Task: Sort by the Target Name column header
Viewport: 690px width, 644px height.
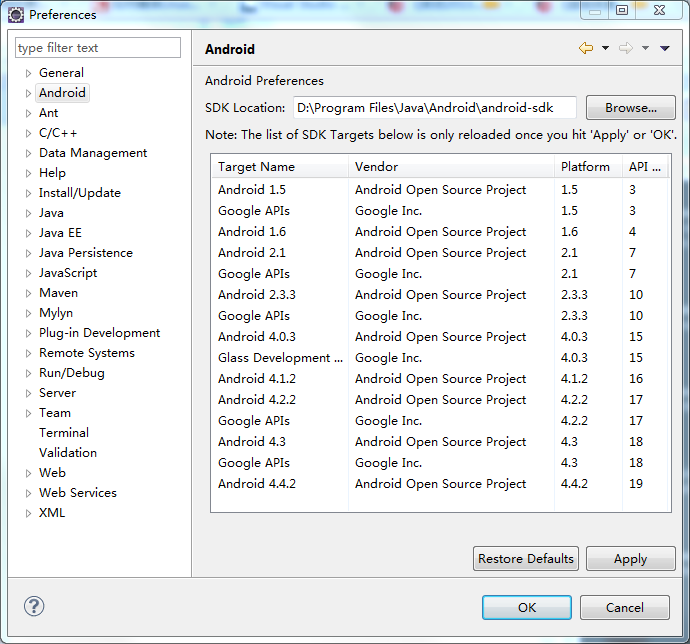Action: pyautogui.click(x=280, y=167)
